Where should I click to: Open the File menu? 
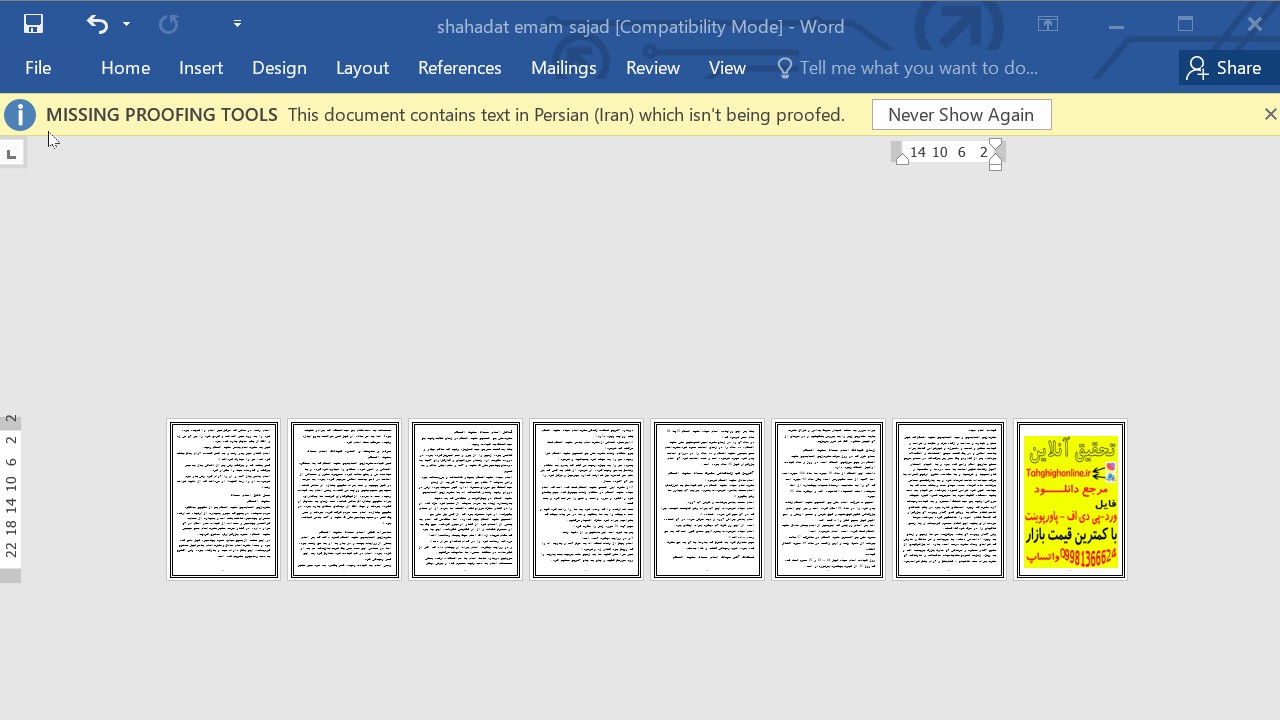[38, 68]
